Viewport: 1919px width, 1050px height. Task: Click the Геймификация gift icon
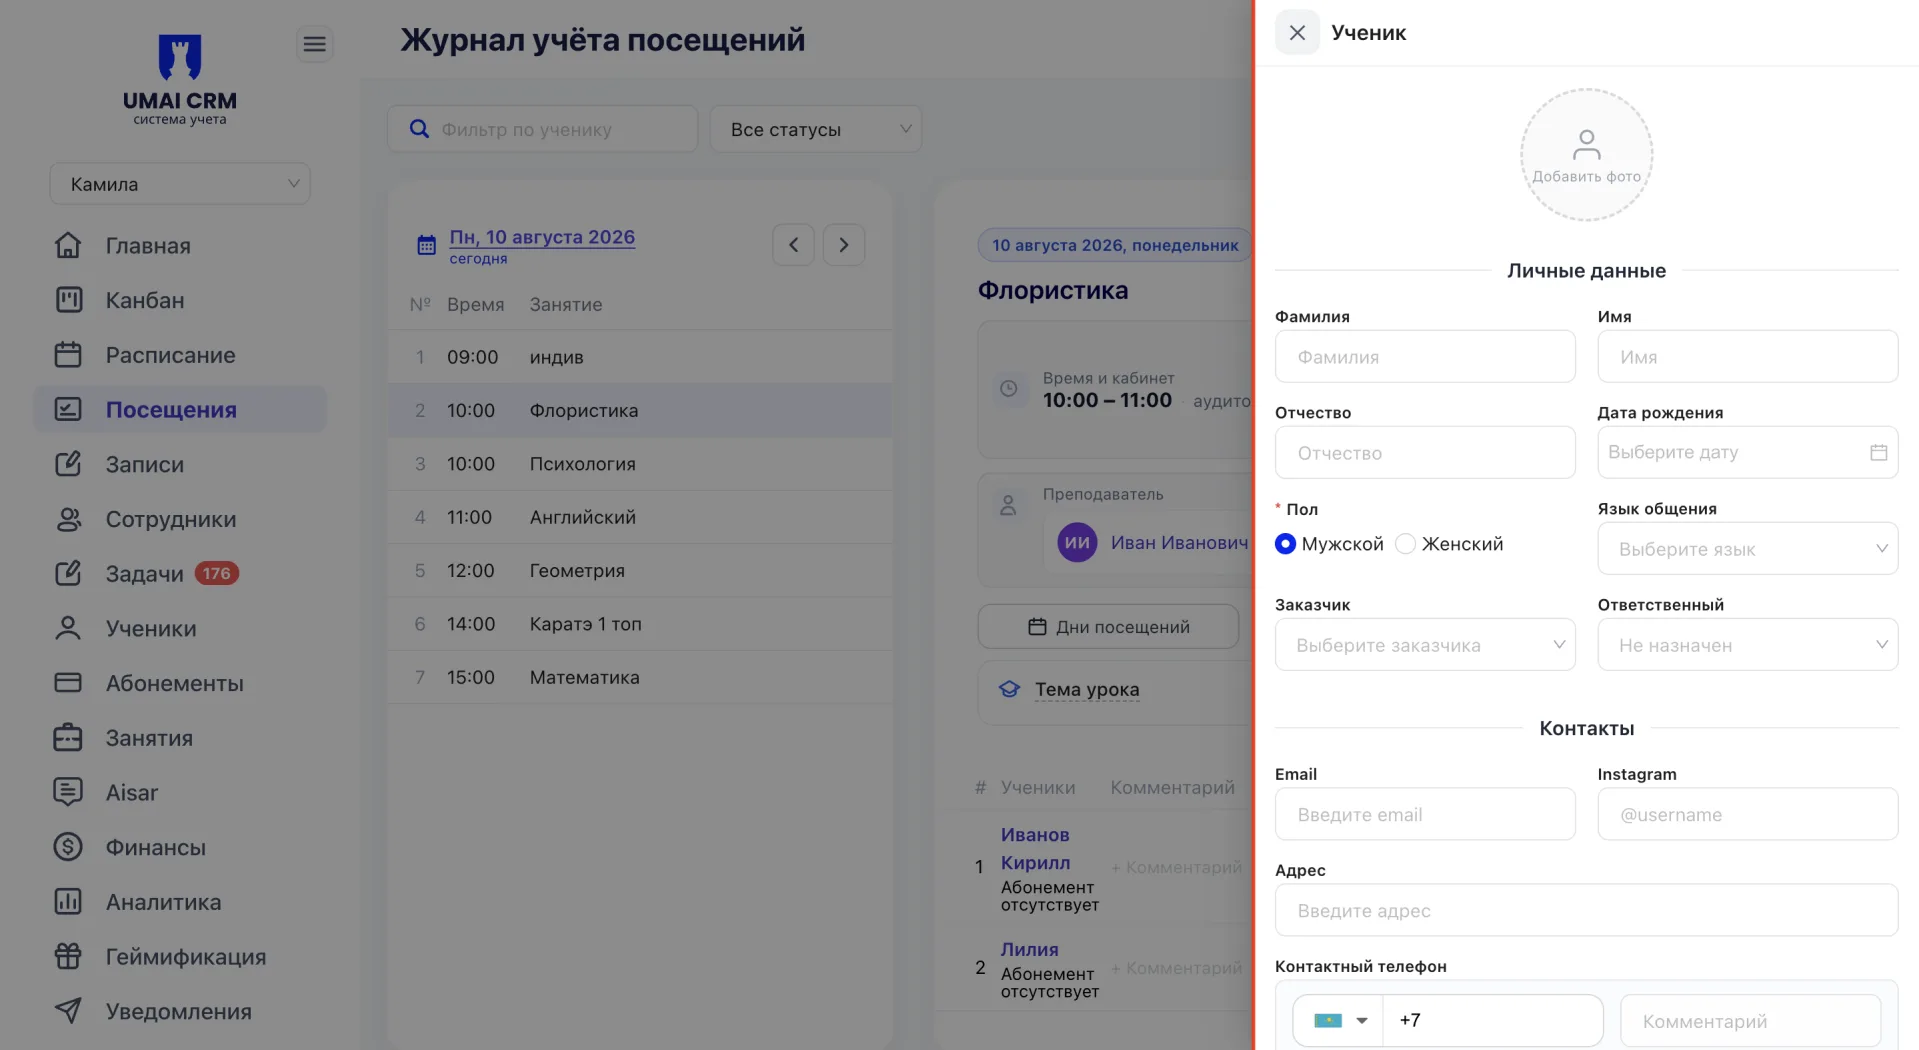tap(68, 956)
